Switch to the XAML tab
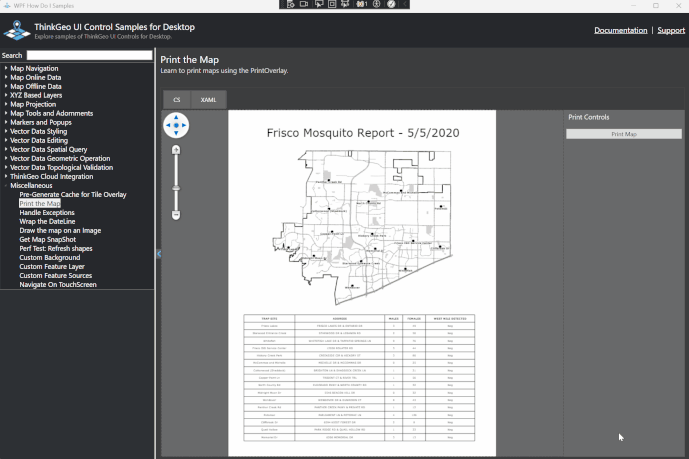This screenshot has height=459, width=689. 208,100
